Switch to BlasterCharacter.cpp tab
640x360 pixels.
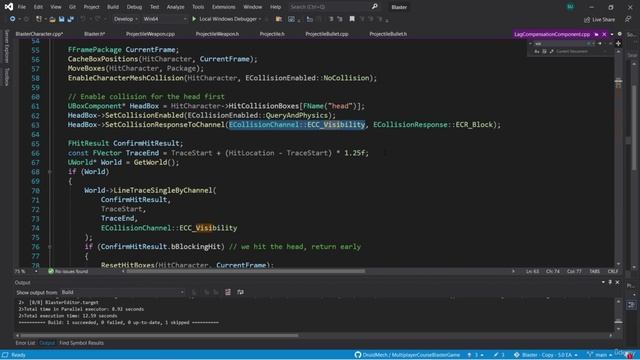click(39, 34)
